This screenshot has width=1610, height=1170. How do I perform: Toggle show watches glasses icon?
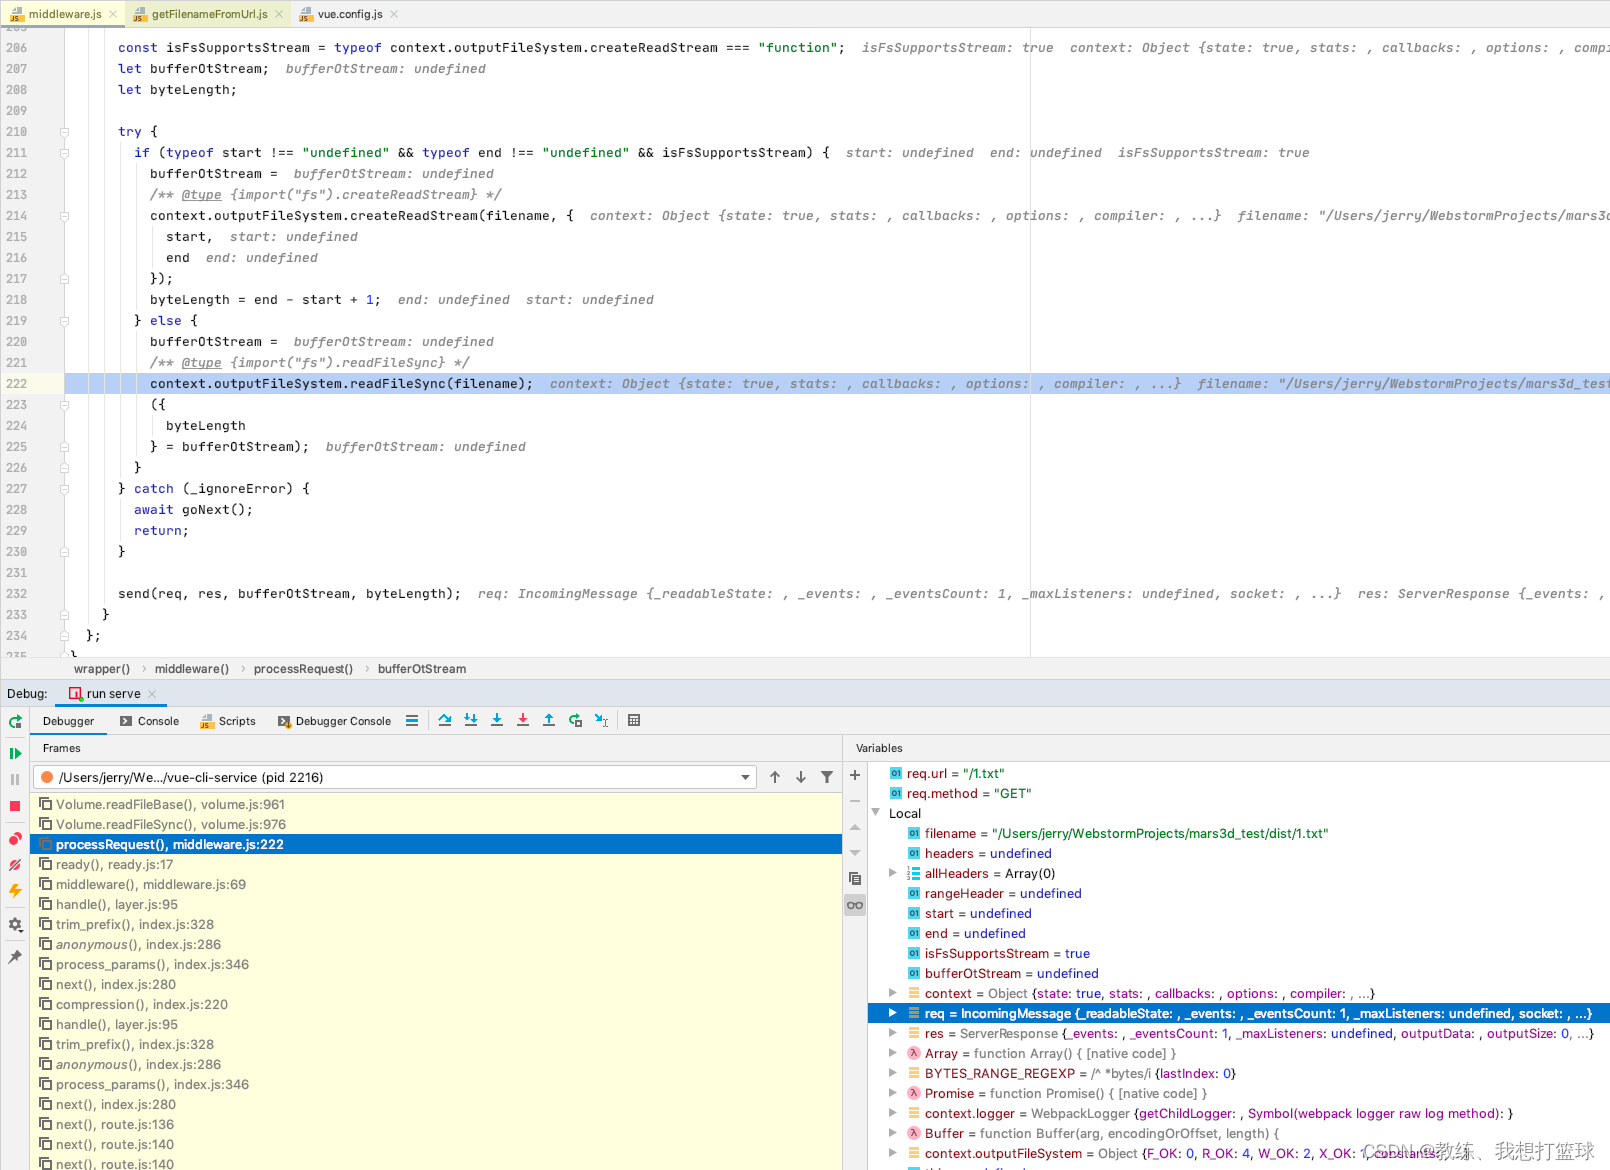(x=855, y=905)
